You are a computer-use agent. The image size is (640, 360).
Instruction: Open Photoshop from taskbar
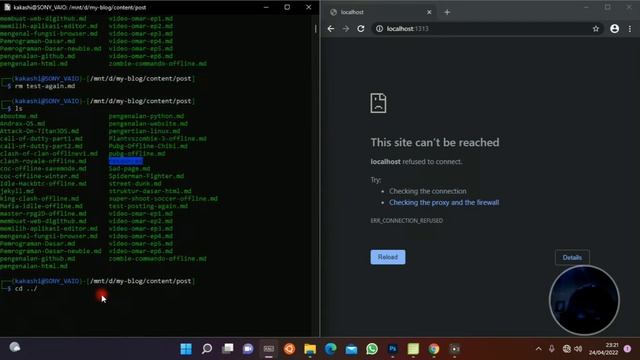click(x=393, y=349)
